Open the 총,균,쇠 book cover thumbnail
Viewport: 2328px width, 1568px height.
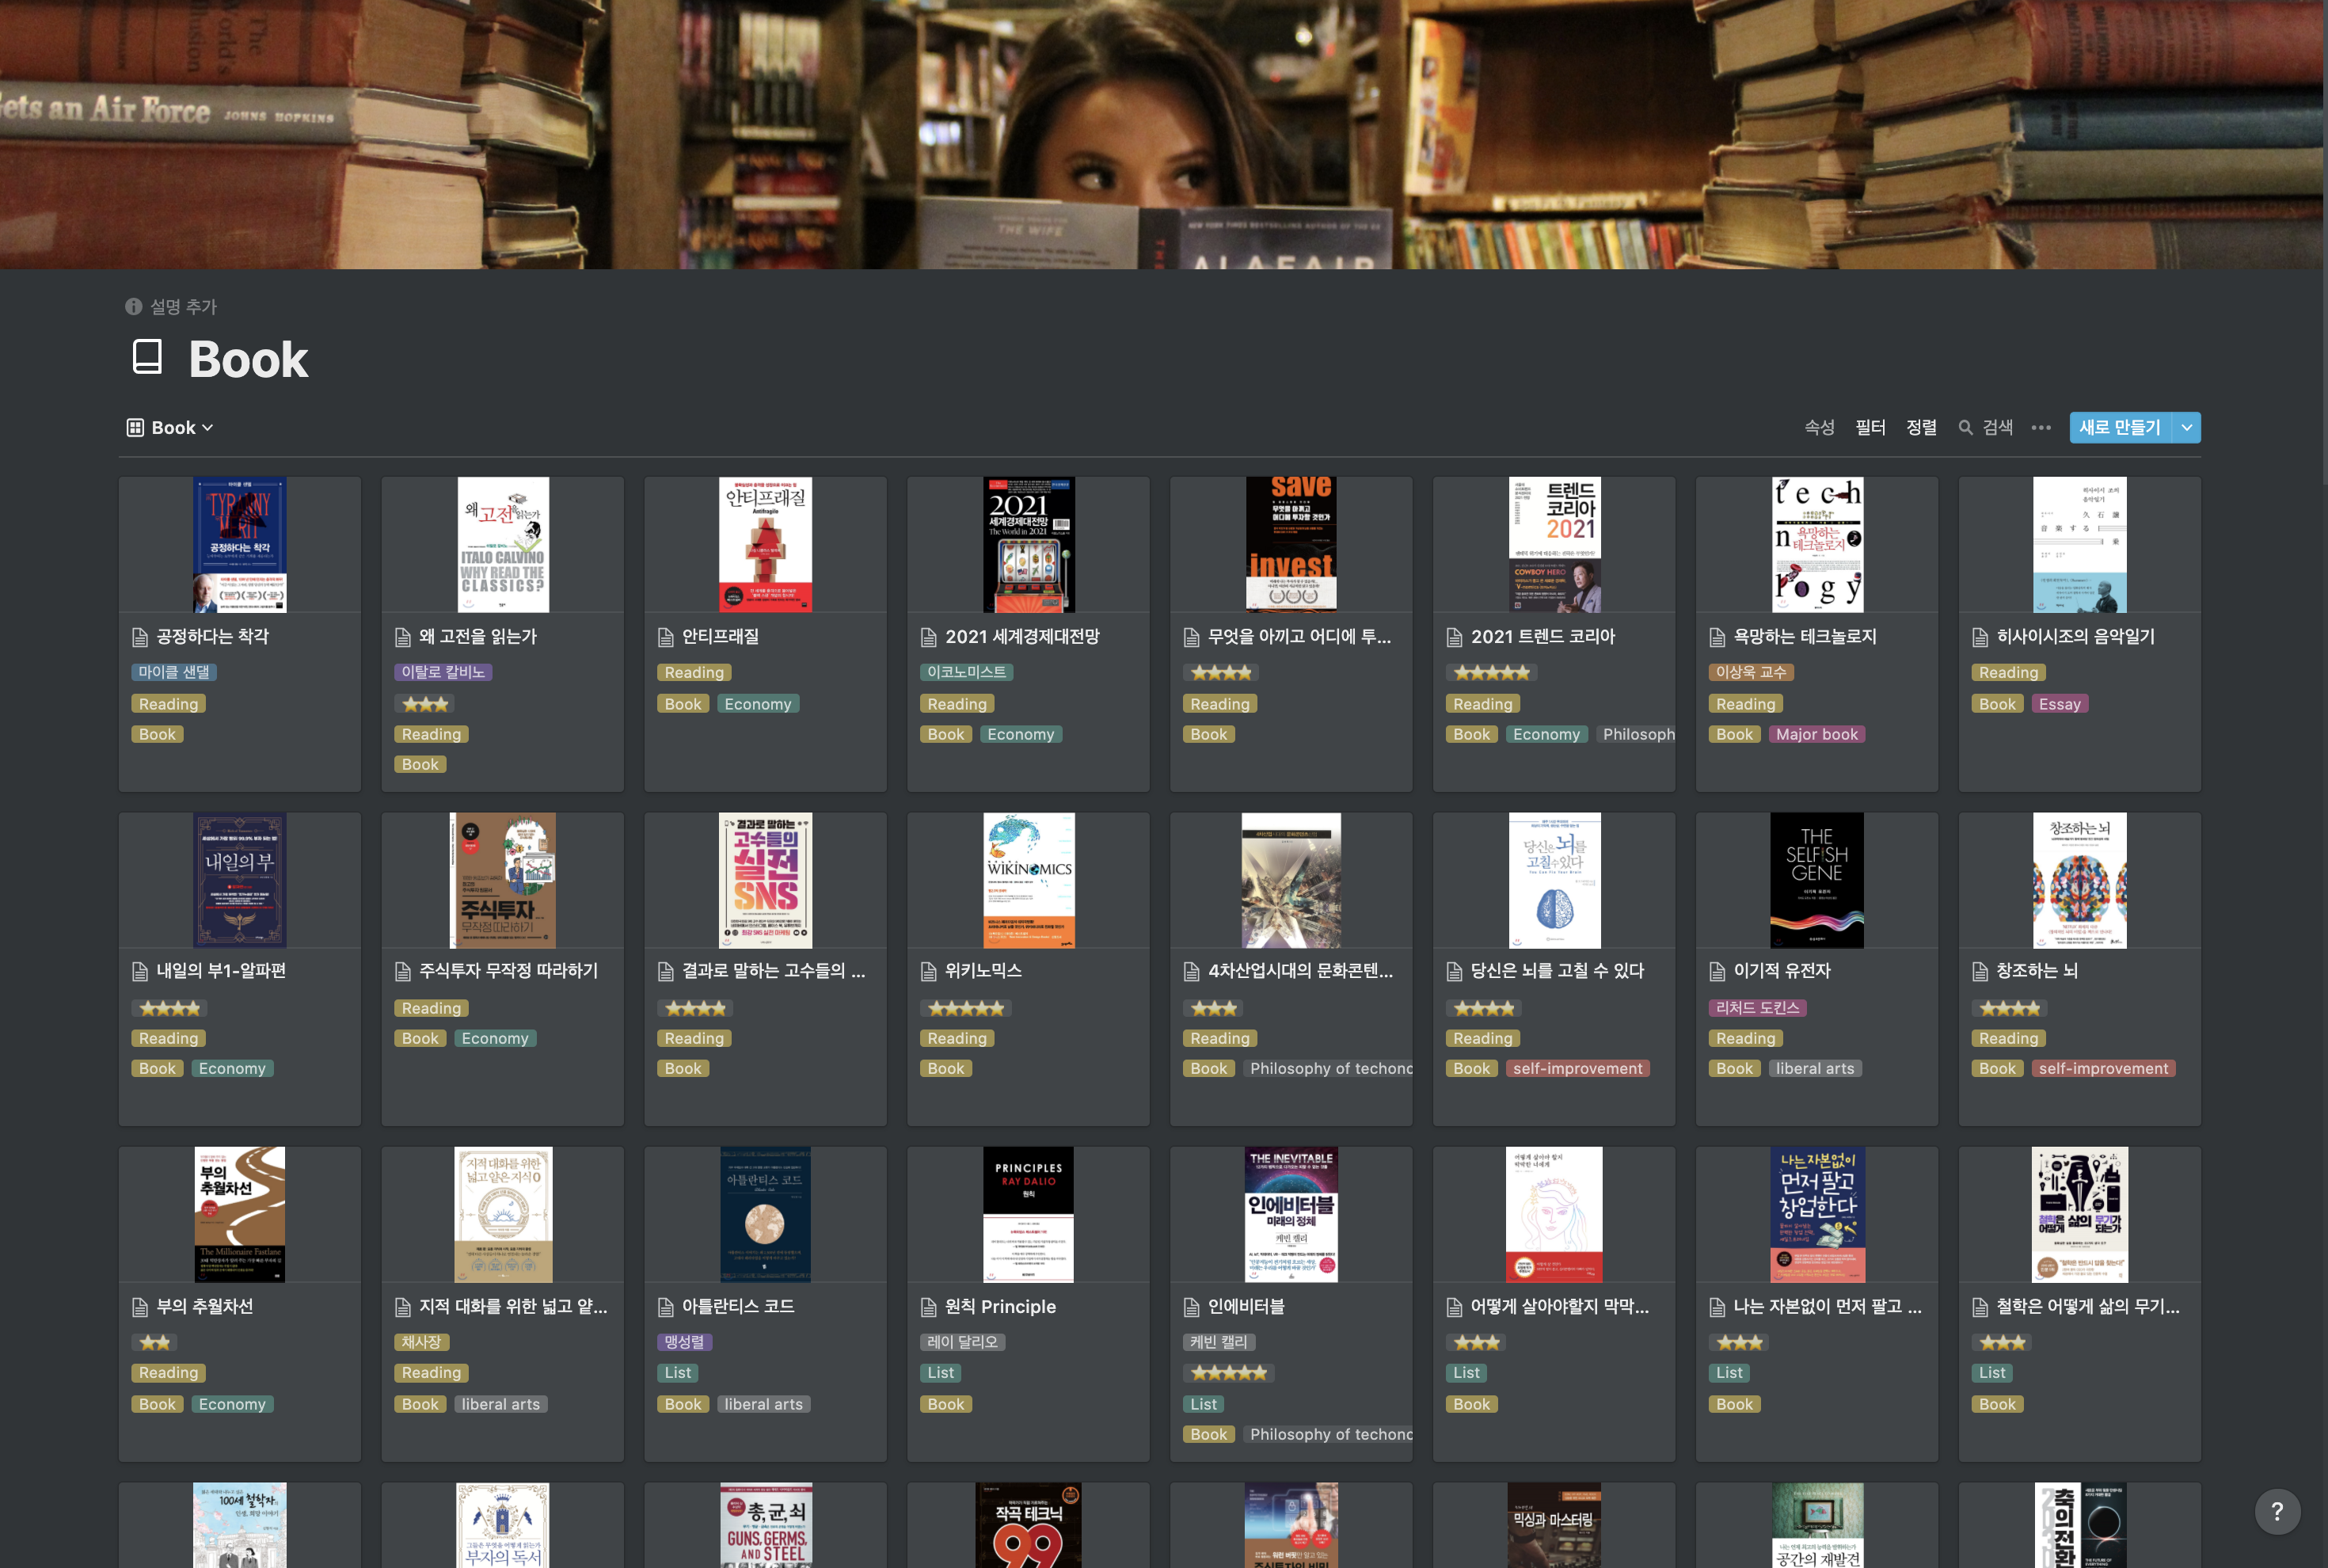click(x=766, y=1525)
